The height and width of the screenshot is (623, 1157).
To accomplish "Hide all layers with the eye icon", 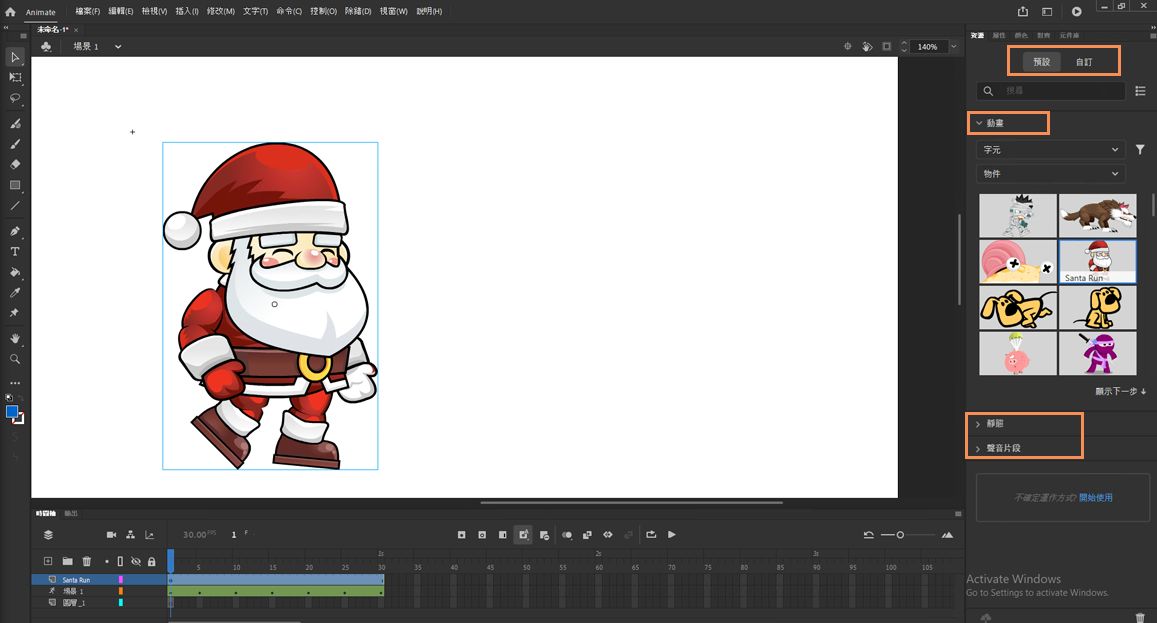I will (x=136, y=562).
